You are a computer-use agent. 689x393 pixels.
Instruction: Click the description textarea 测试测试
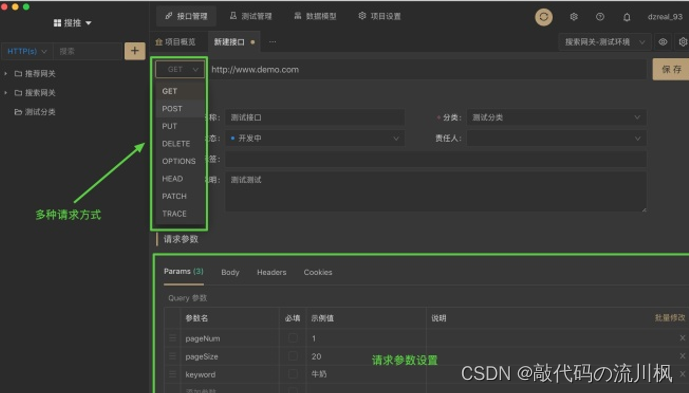click(436, 192)
